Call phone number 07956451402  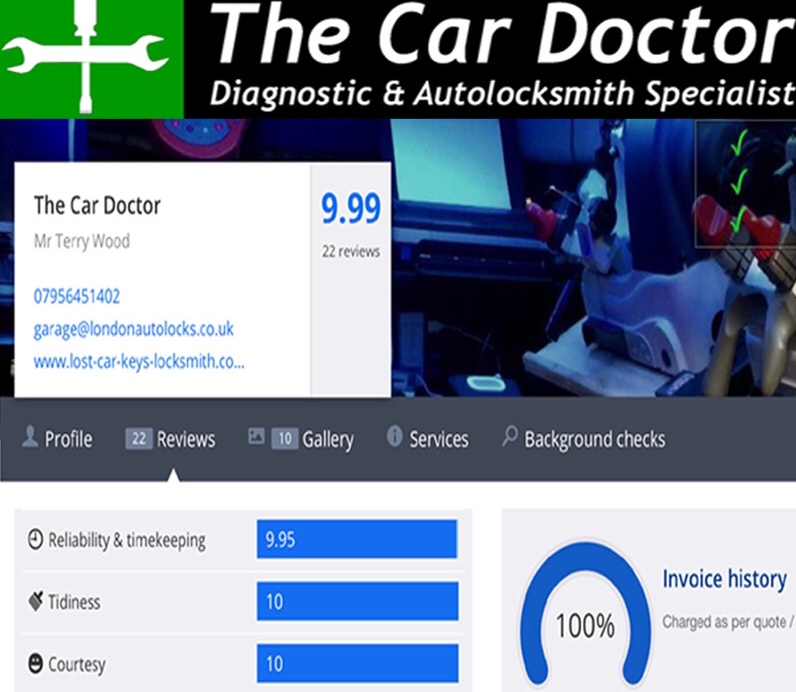[77, 296]
